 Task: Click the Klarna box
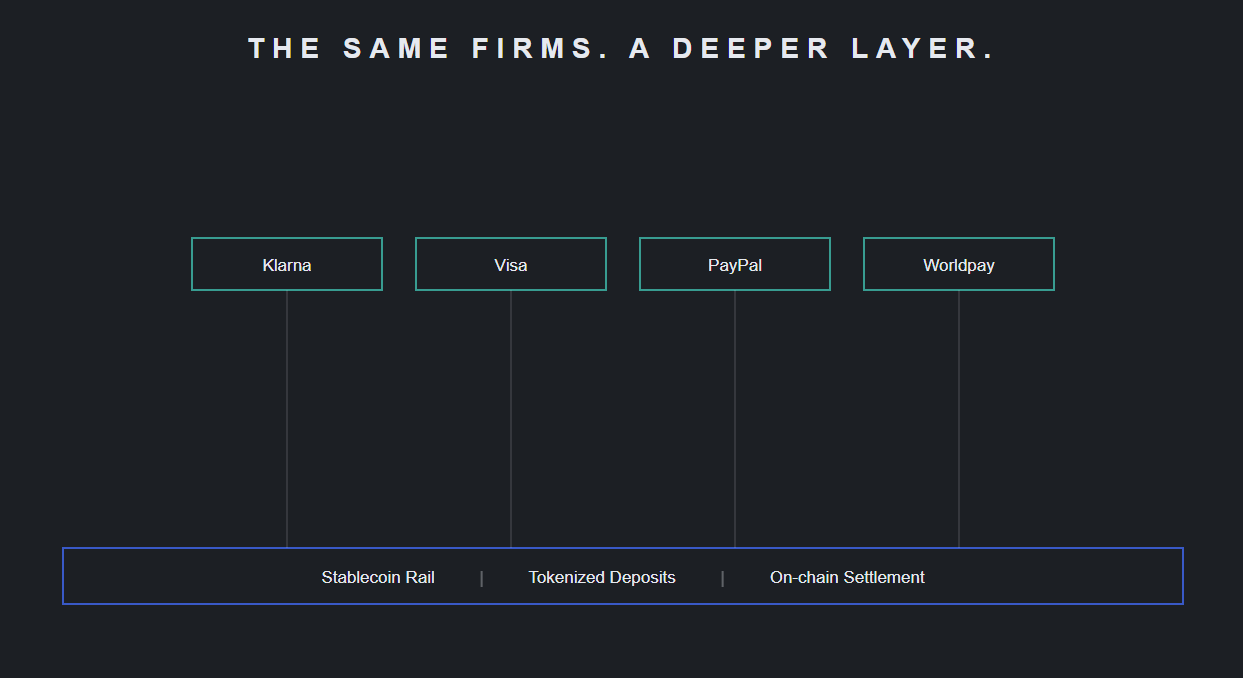tap(287, 264)
